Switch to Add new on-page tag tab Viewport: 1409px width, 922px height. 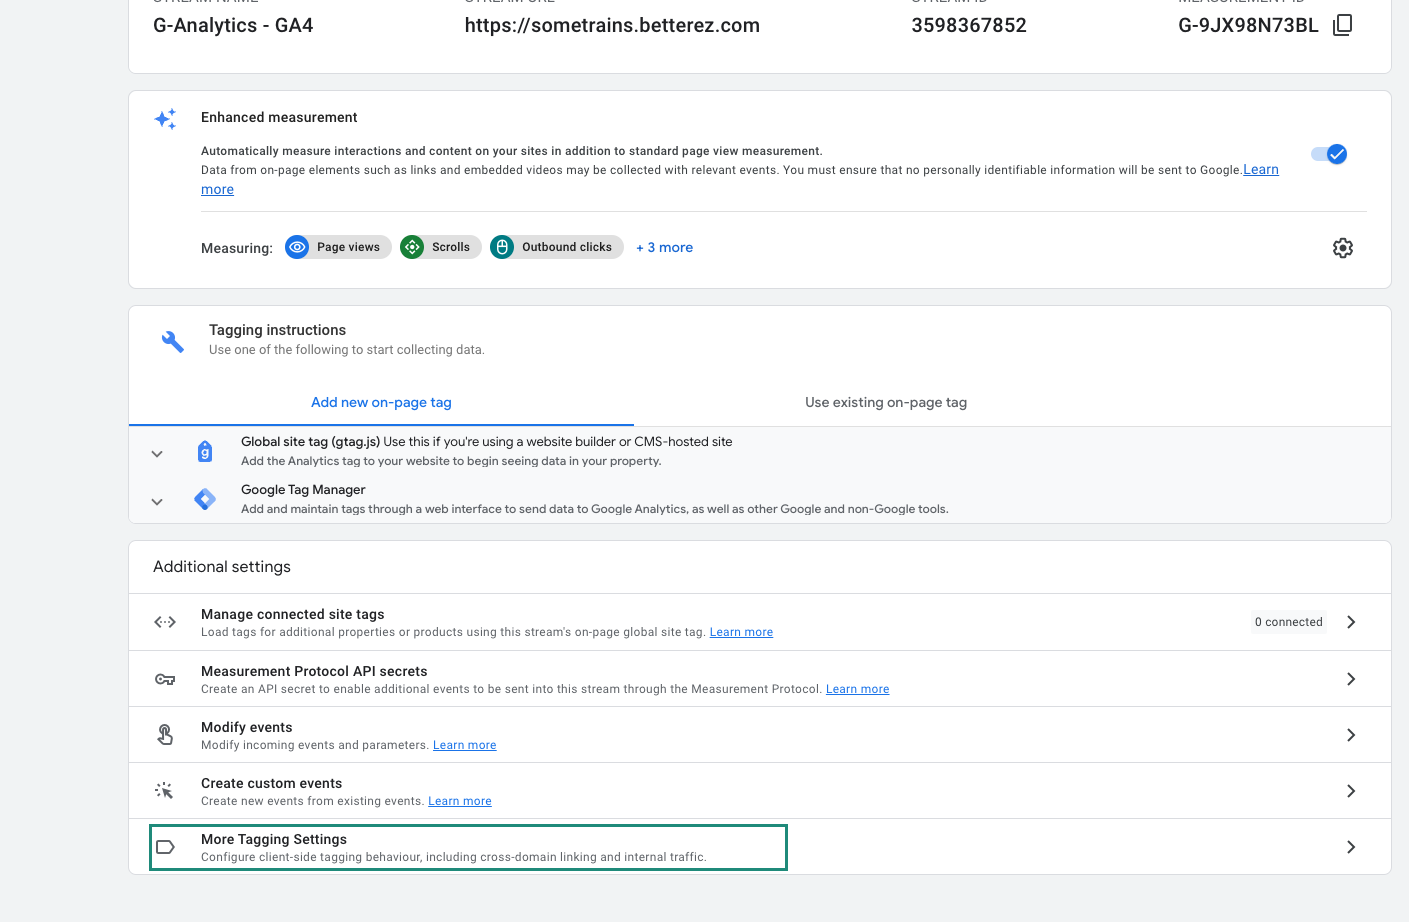(381, 402)
